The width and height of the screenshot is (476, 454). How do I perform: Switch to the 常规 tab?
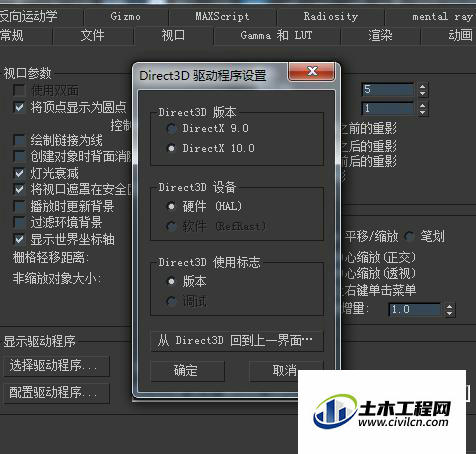click(x=25, y=36)
